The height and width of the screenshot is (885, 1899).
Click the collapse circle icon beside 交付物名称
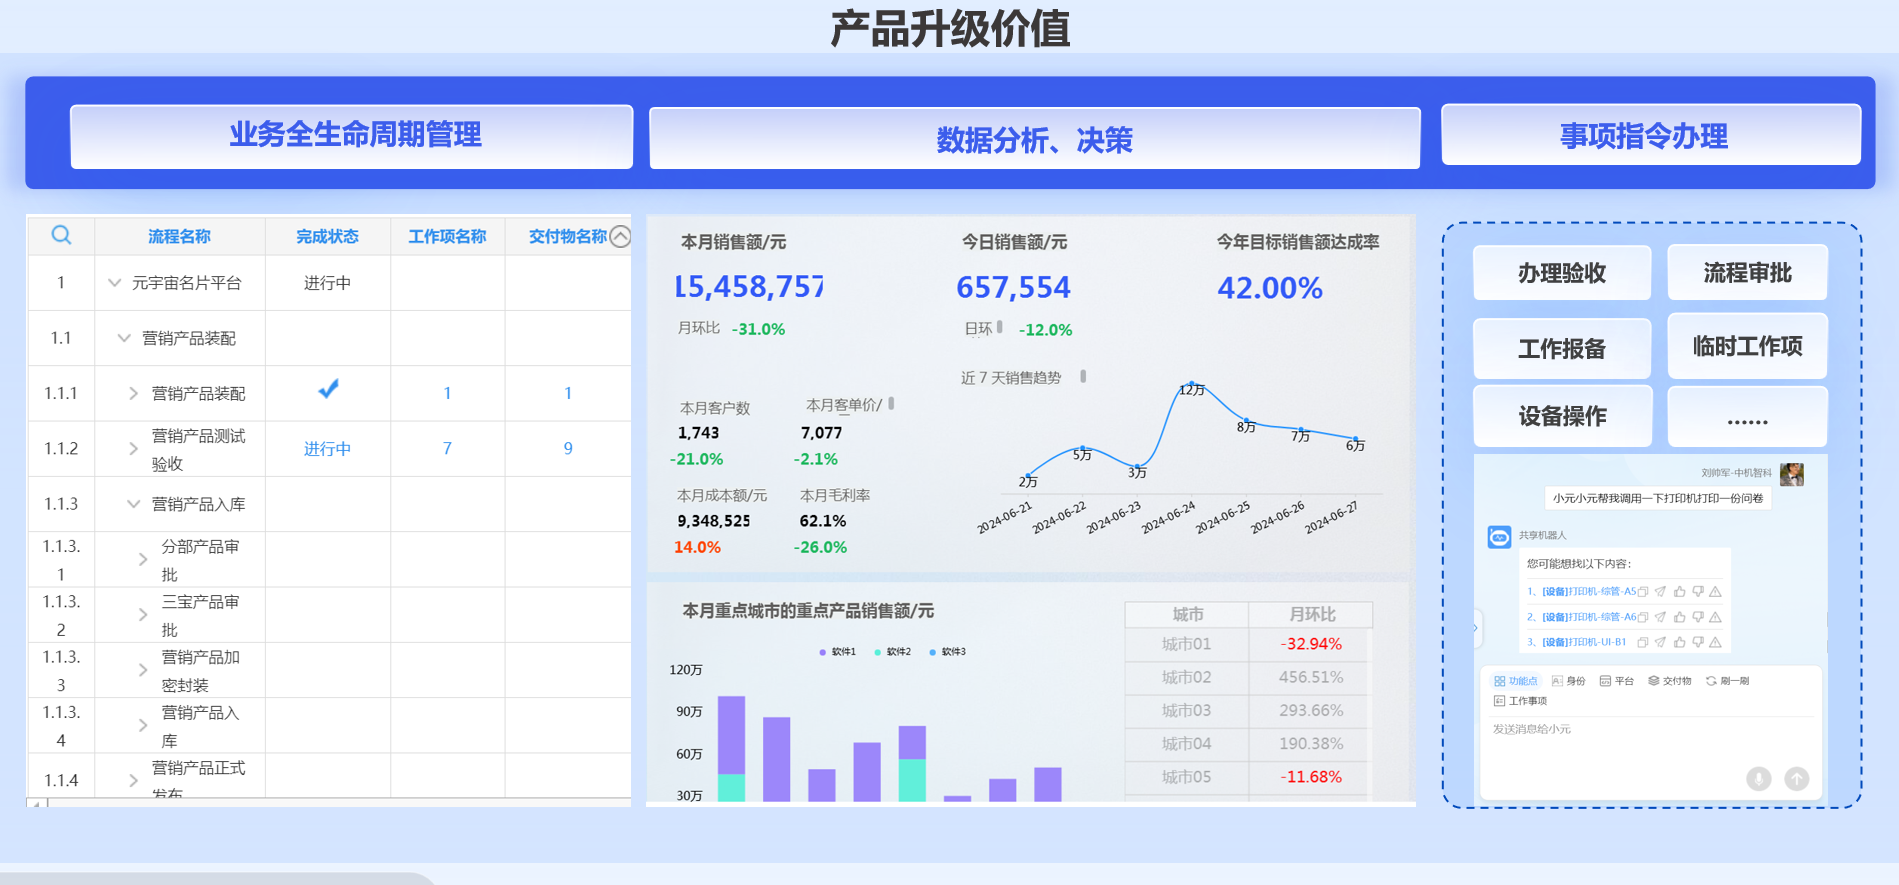620,236
